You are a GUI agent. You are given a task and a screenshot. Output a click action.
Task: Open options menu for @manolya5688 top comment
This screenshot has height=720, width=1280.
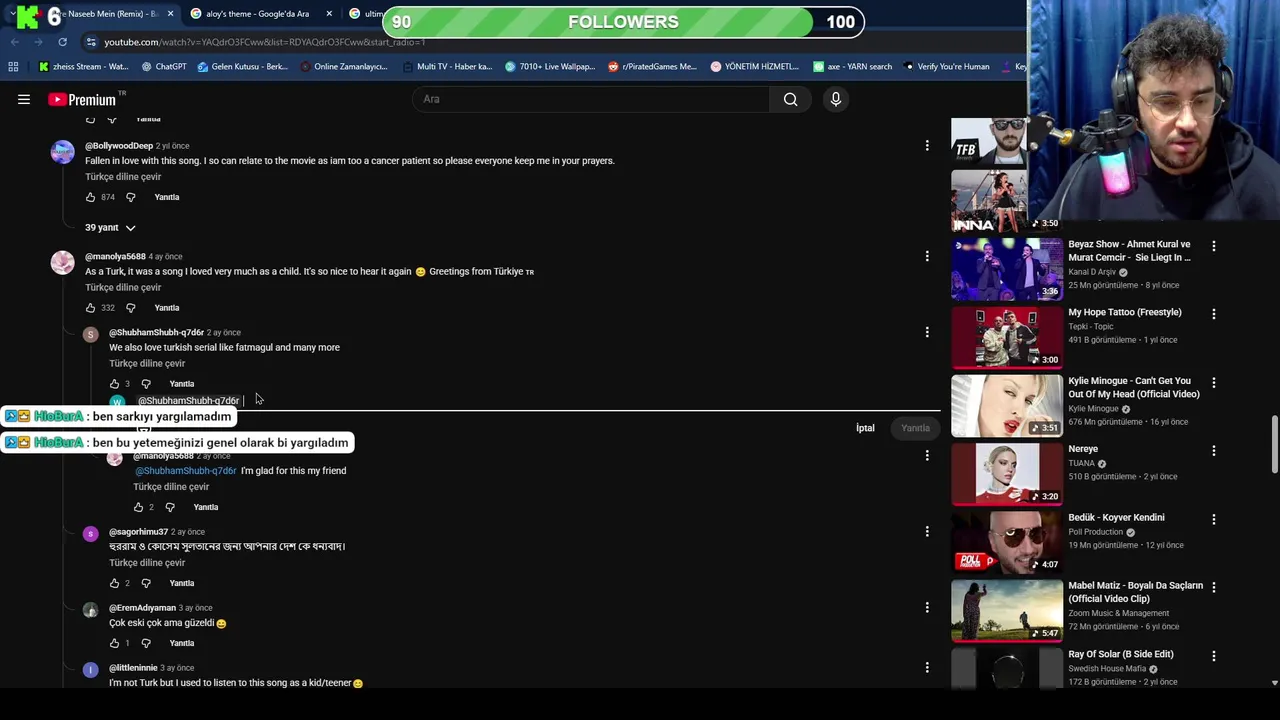927,257
